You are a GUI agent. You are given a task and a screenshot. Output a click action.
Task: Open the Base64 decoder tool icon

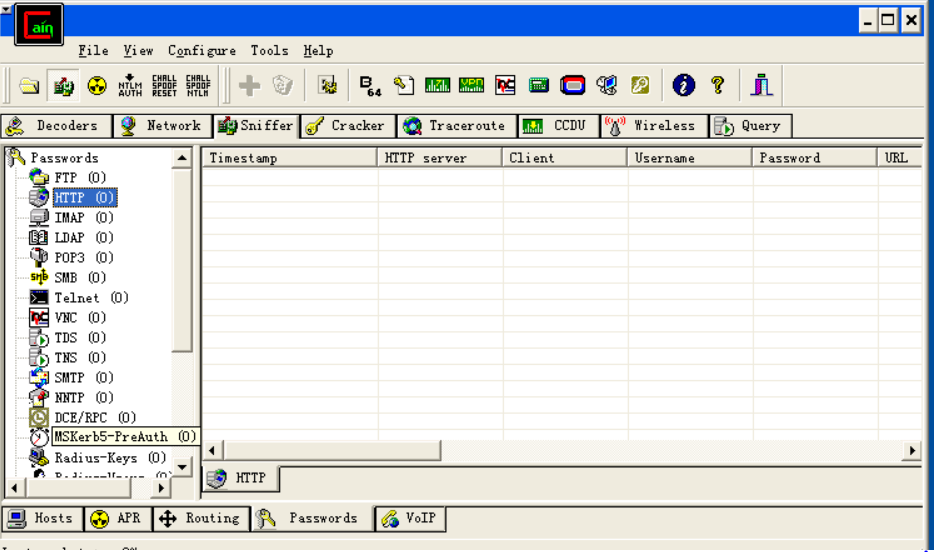click(x=370, y=86)
